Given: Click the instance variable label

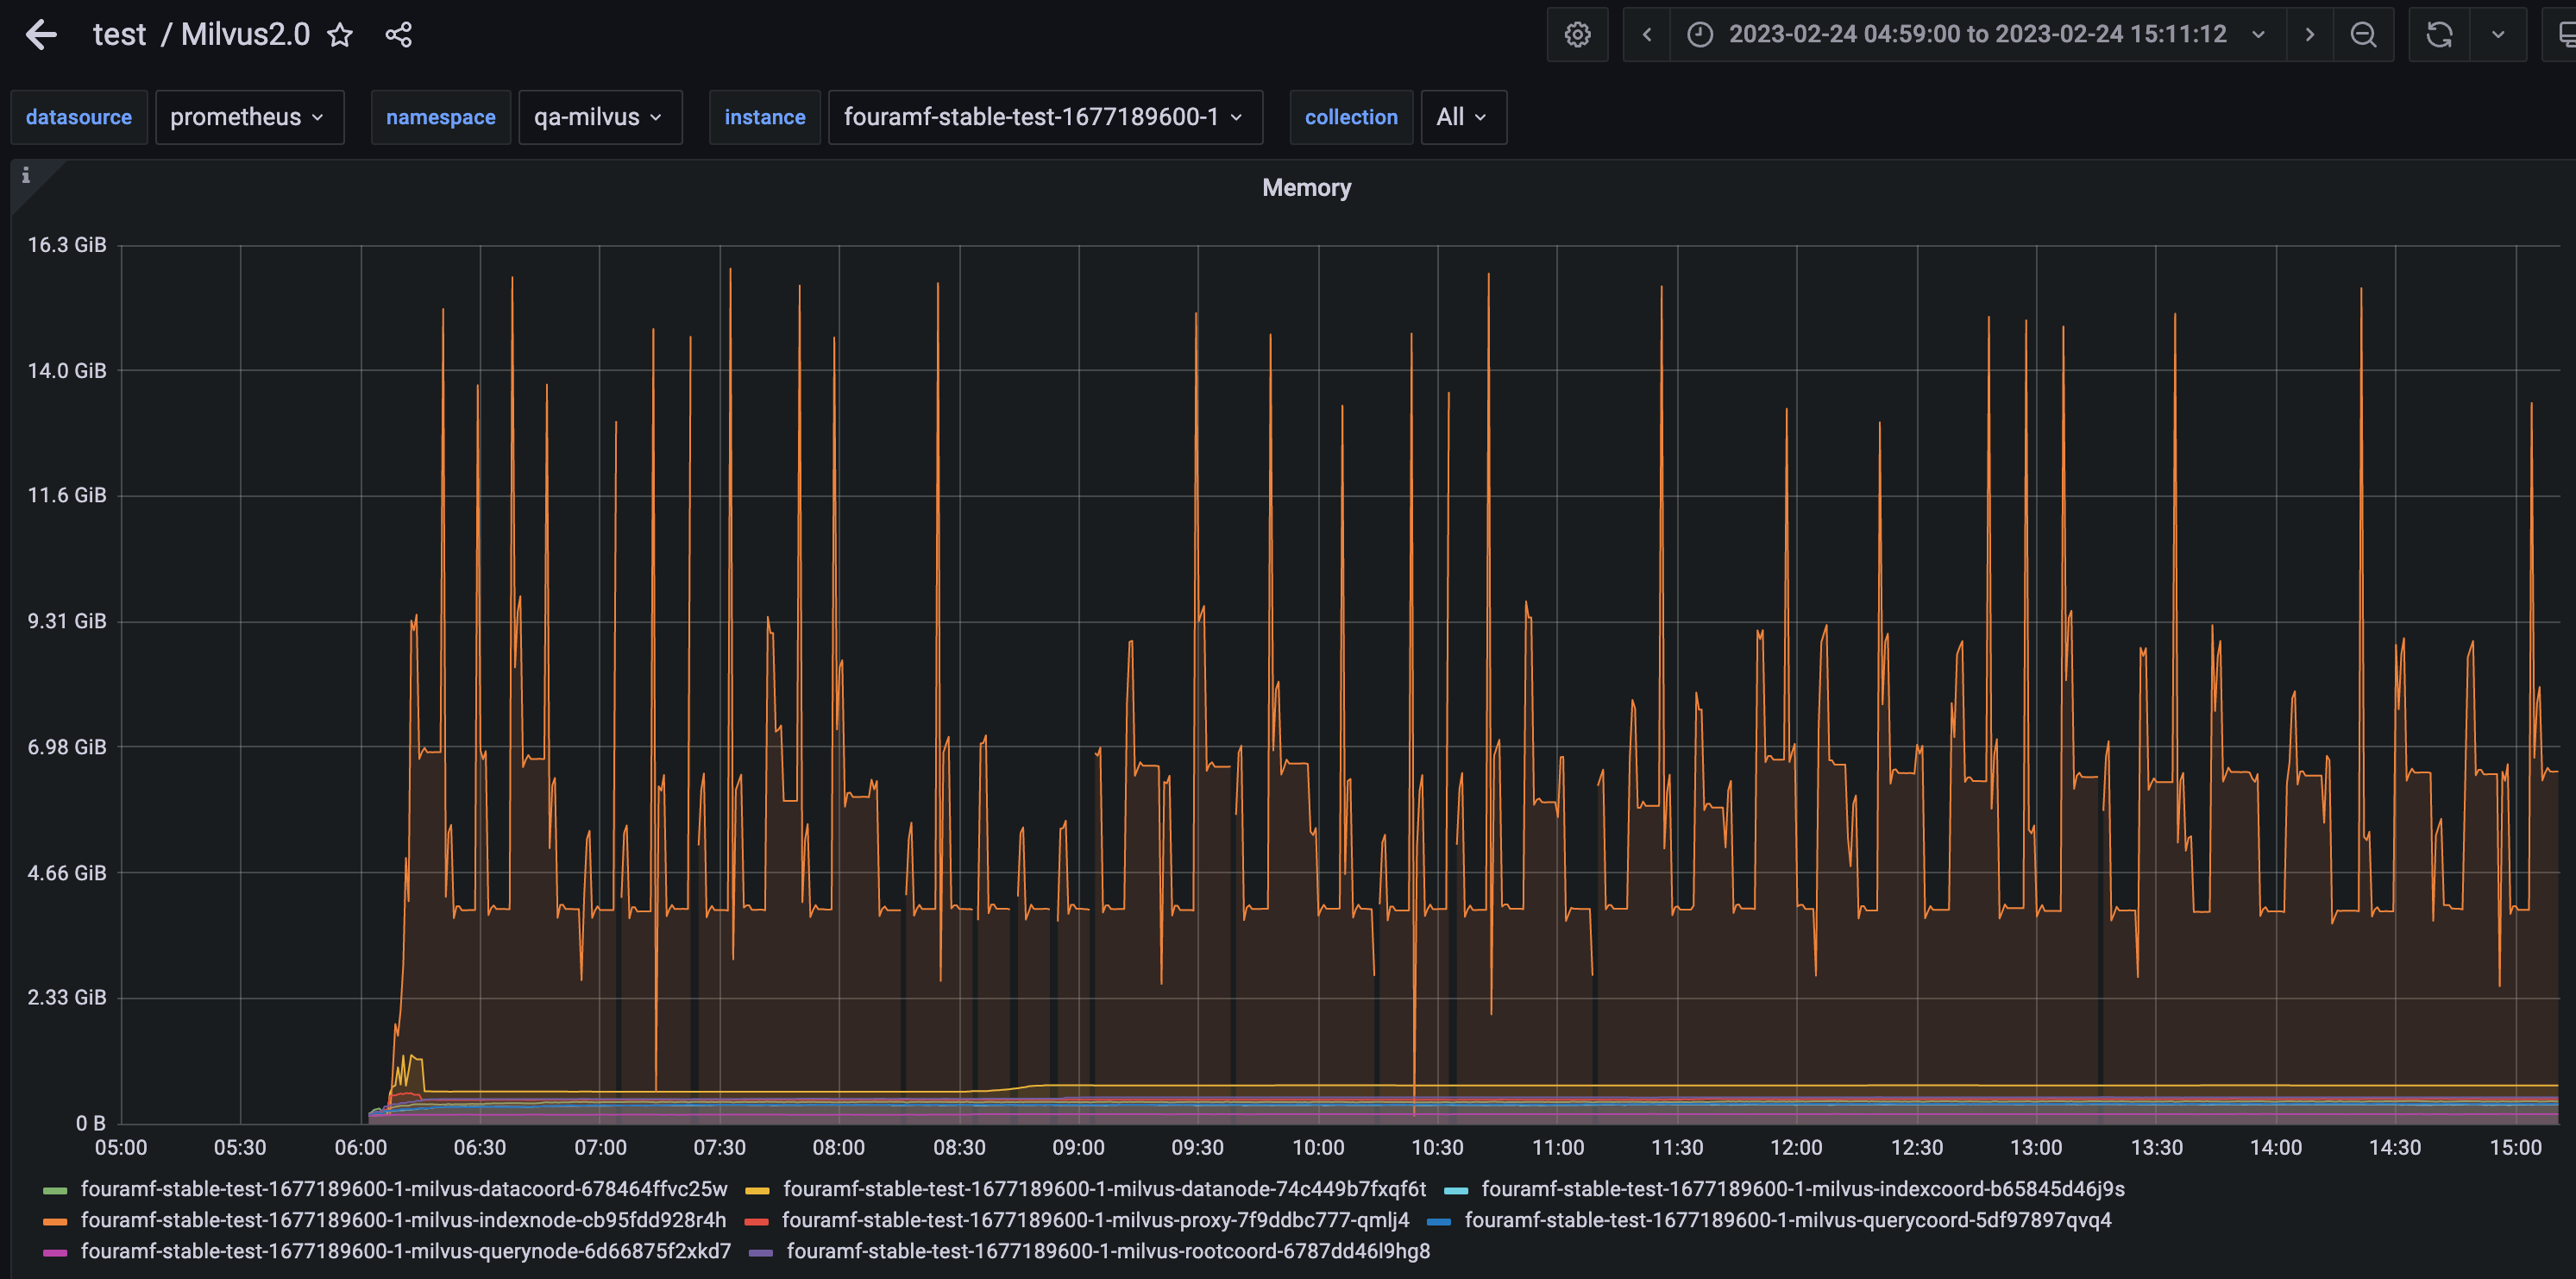Looking at the screenshot, I should [765, 117].
